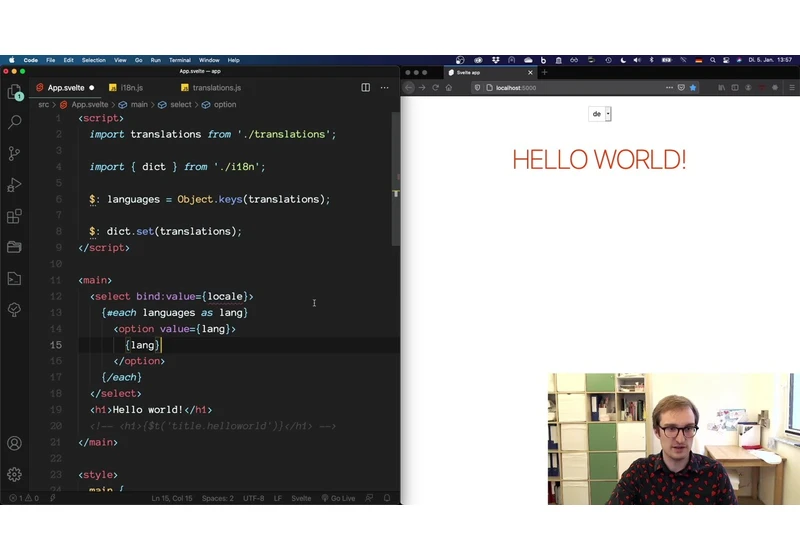The height and width of the screenshot is (560, 800).
Task: Show tracking protection shield info
Action: point(478,88)
